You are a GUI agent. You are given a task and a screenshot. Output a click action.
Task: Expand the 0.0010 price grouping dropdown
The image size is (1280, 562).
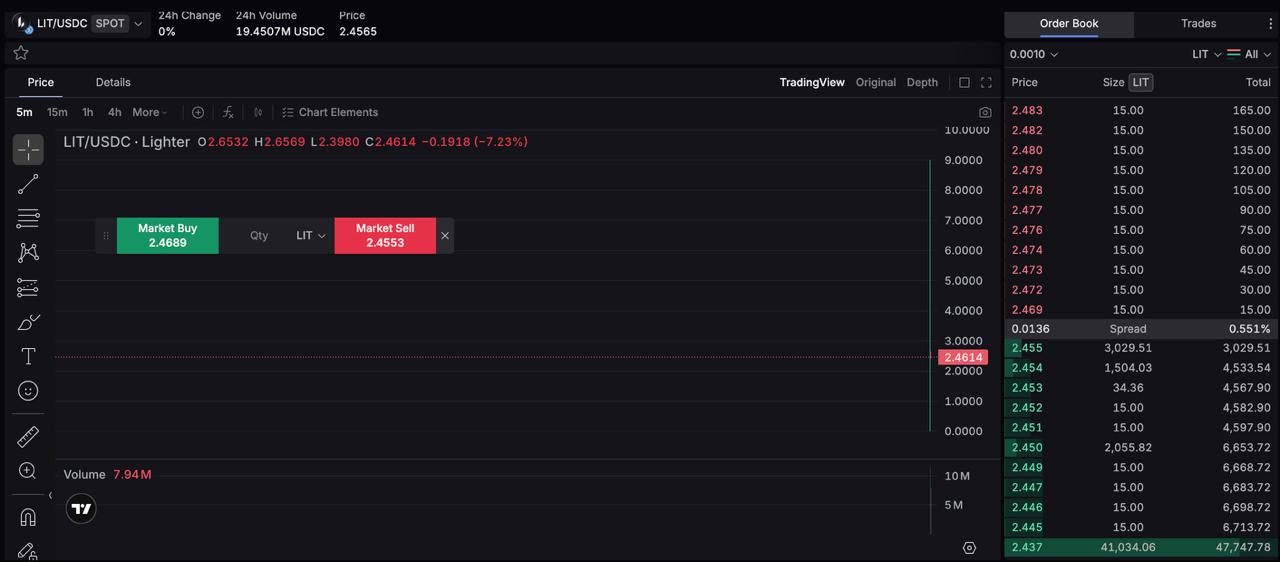1034,54
